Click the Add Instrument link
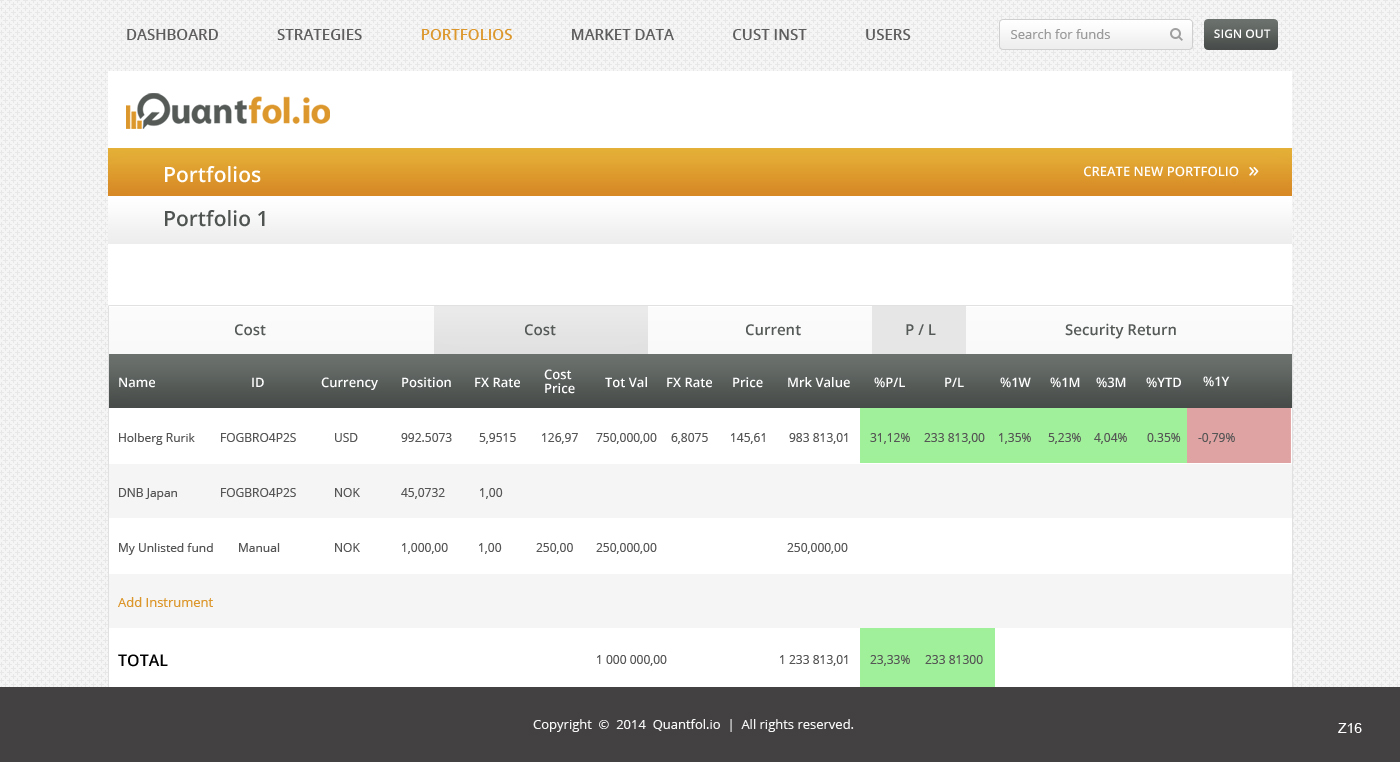1400x762 pixels. point(166,603)
